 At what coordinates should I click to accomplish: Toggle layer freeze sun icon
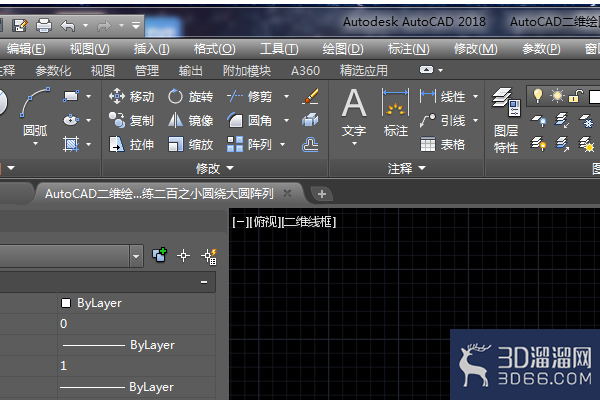coord(557,96)
